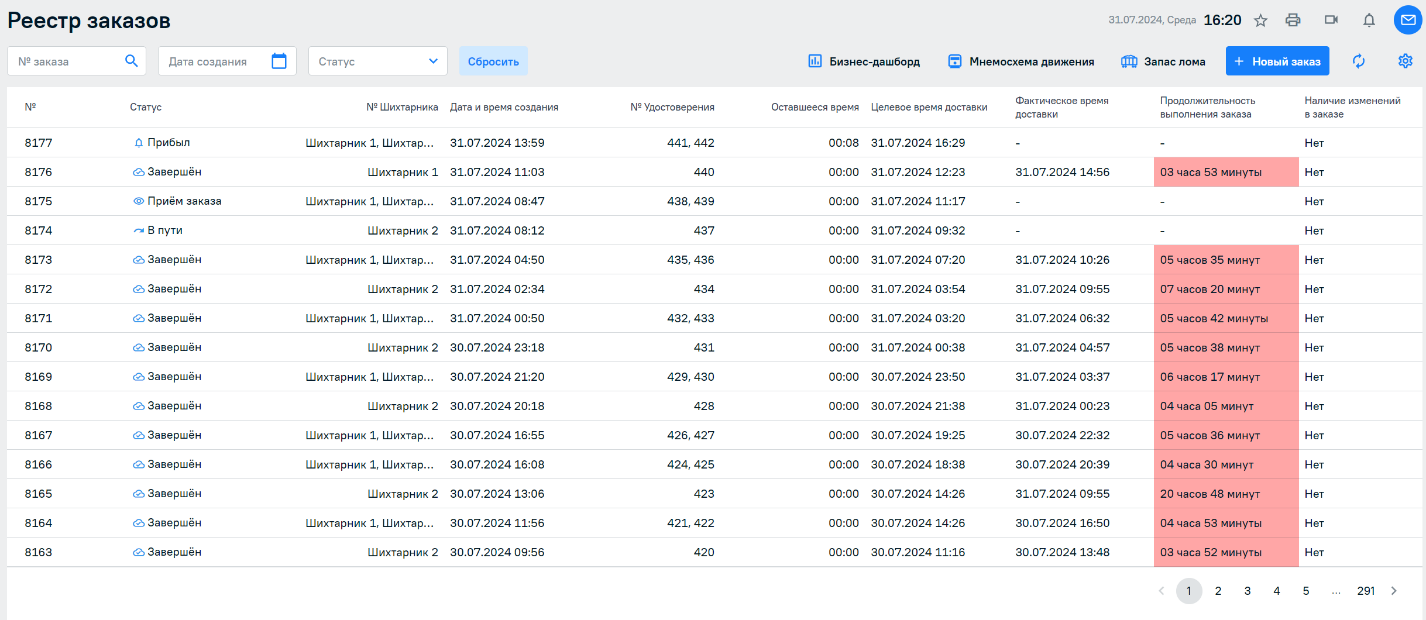The image size is (1426, 620).
Task: Click the printer icon in header
Action: point(1293,20)
